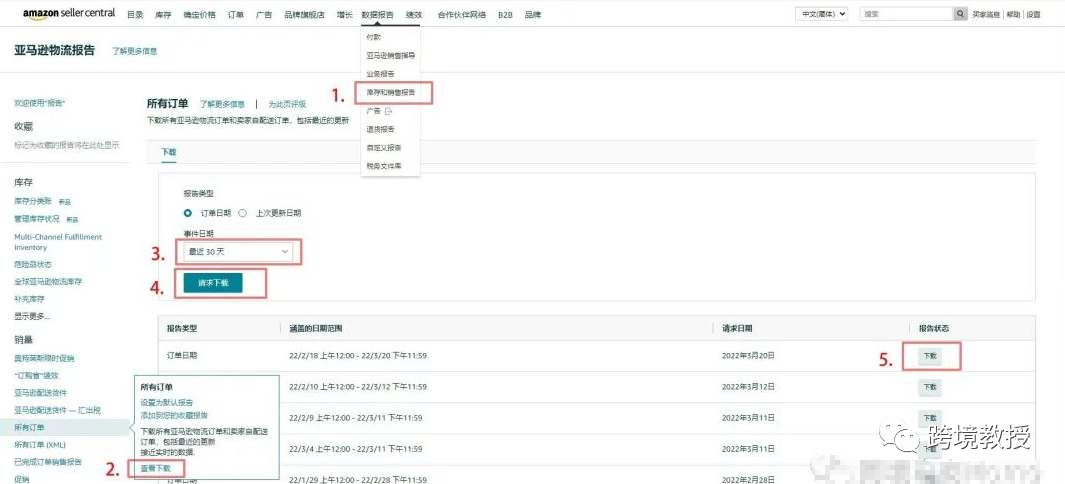The height and width of the screenshot is (484, 1065).
Task: Click the 为此页评级 link
Action: [x=287, y=105]
